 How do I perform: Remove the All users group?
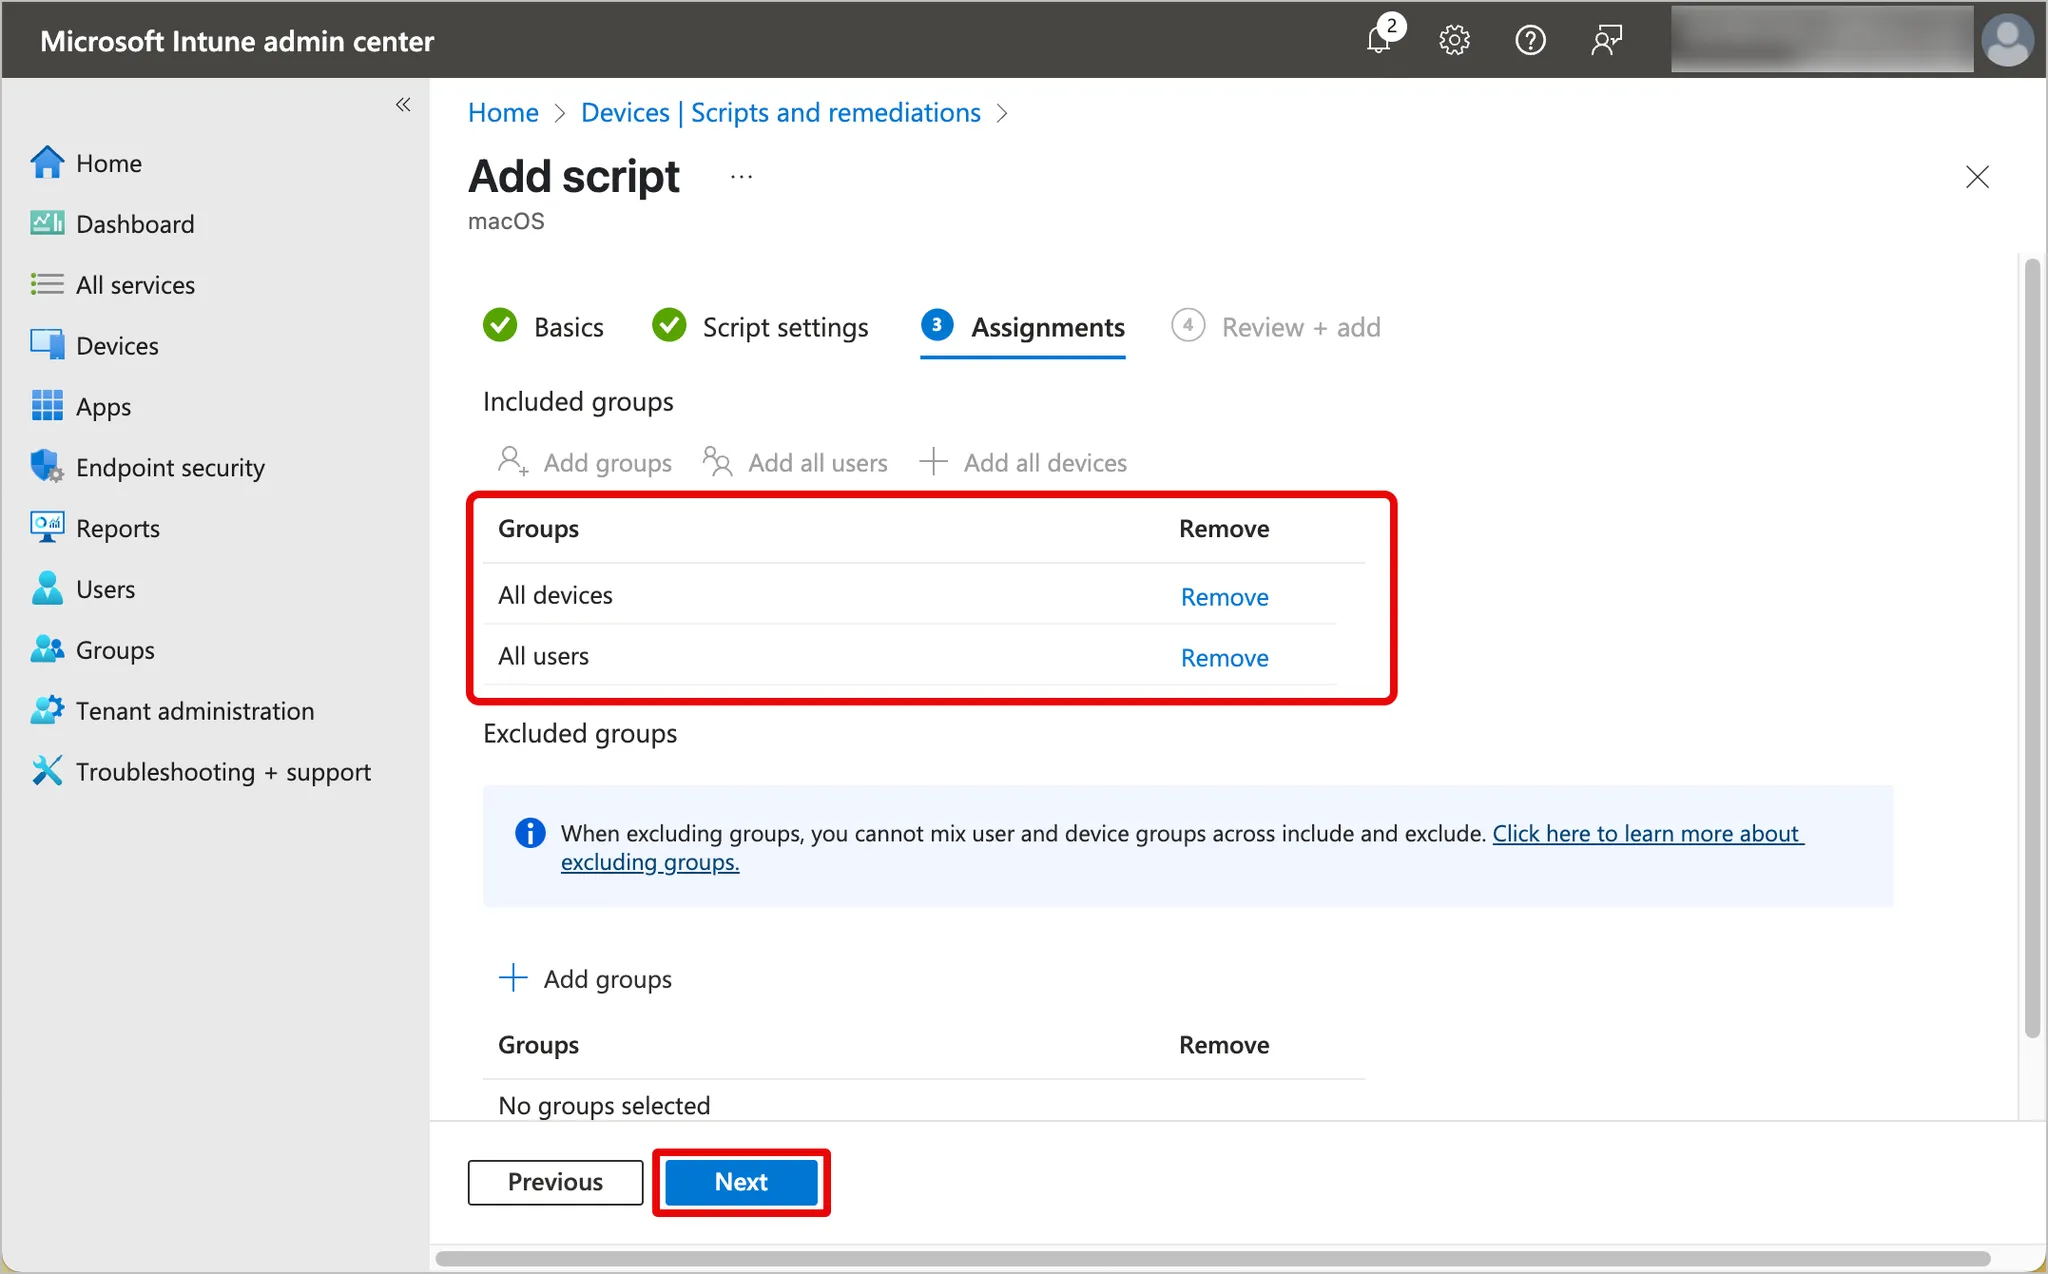coord(1224,658)
